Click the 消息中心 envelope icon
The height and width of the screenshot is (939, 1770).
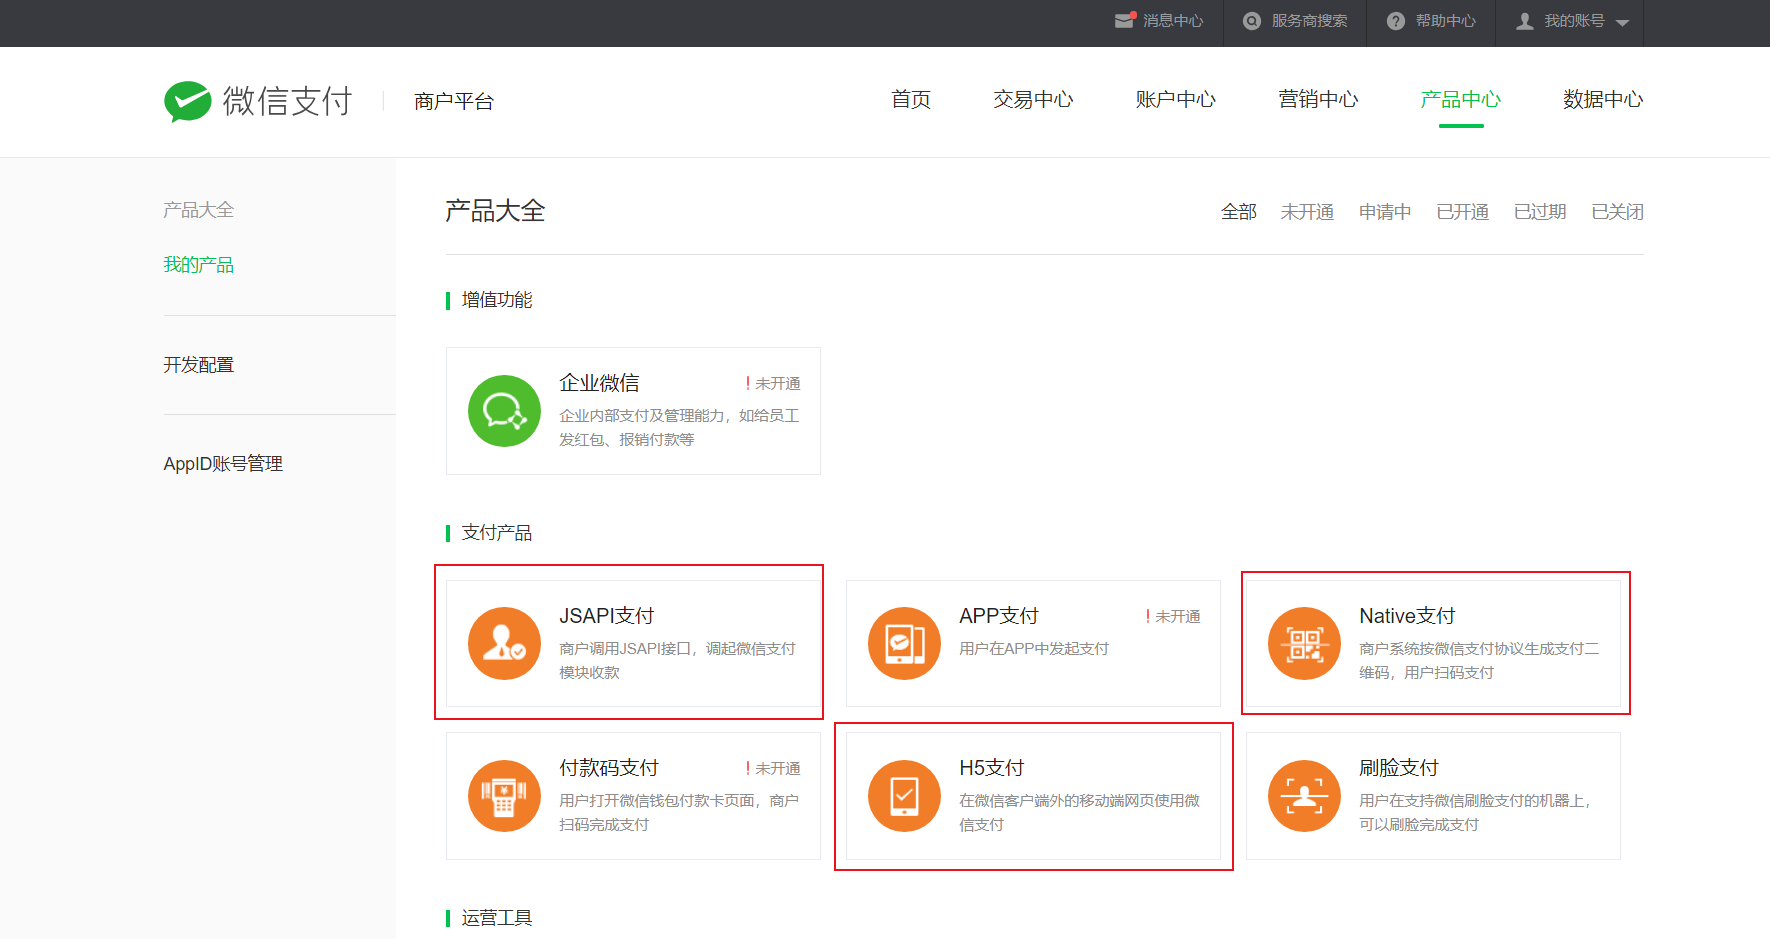(x=1126, y=20)
